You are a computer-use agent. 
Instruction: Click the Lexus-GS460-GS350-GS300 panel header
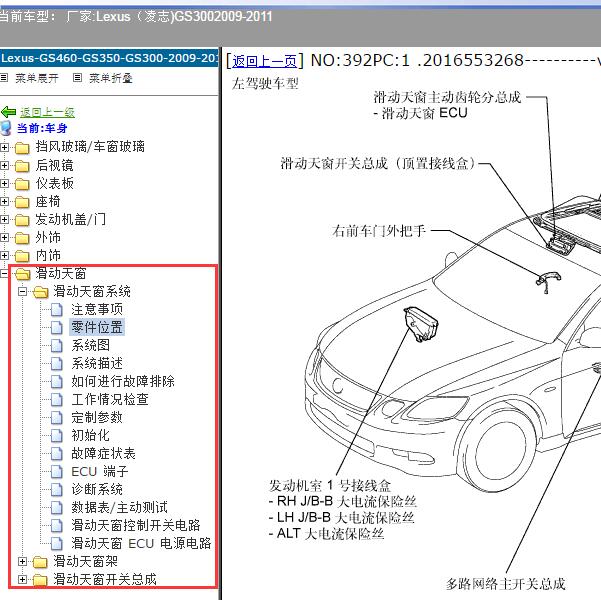[109, 58]
